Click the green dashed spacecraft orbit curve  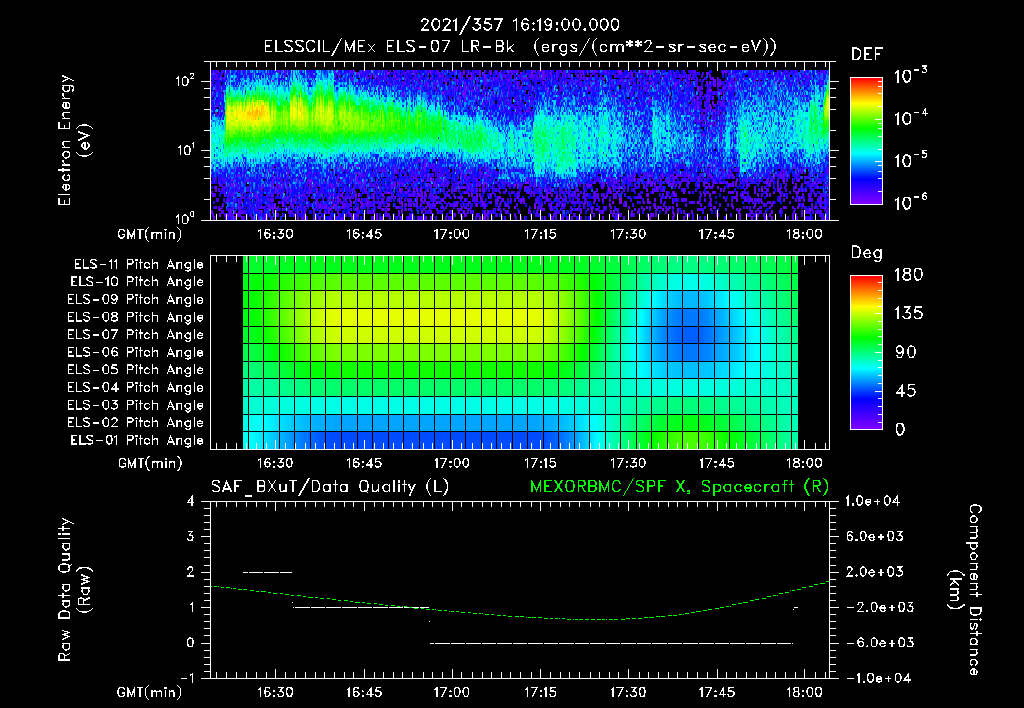pyautogui.click(x=519, y=616)
